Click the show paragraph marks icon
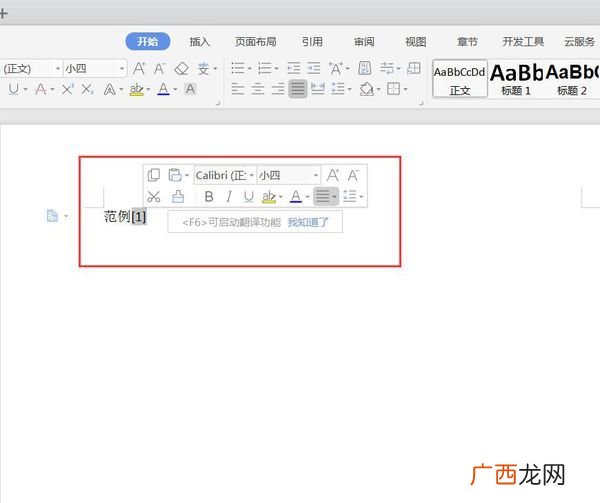The image size is (600, 503). click(x=387, y=68)
